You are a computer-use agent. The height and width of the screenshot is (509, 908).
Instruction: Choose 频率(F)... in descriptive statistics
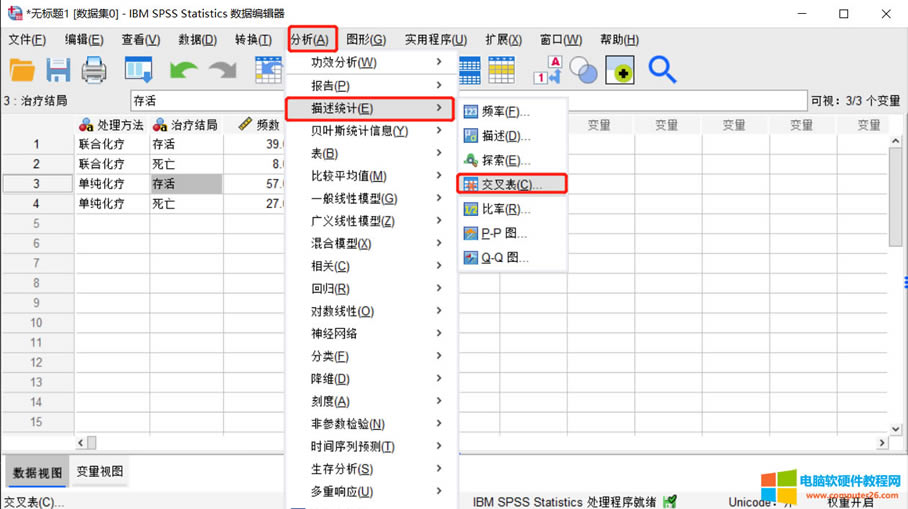(x=505, y=112)
